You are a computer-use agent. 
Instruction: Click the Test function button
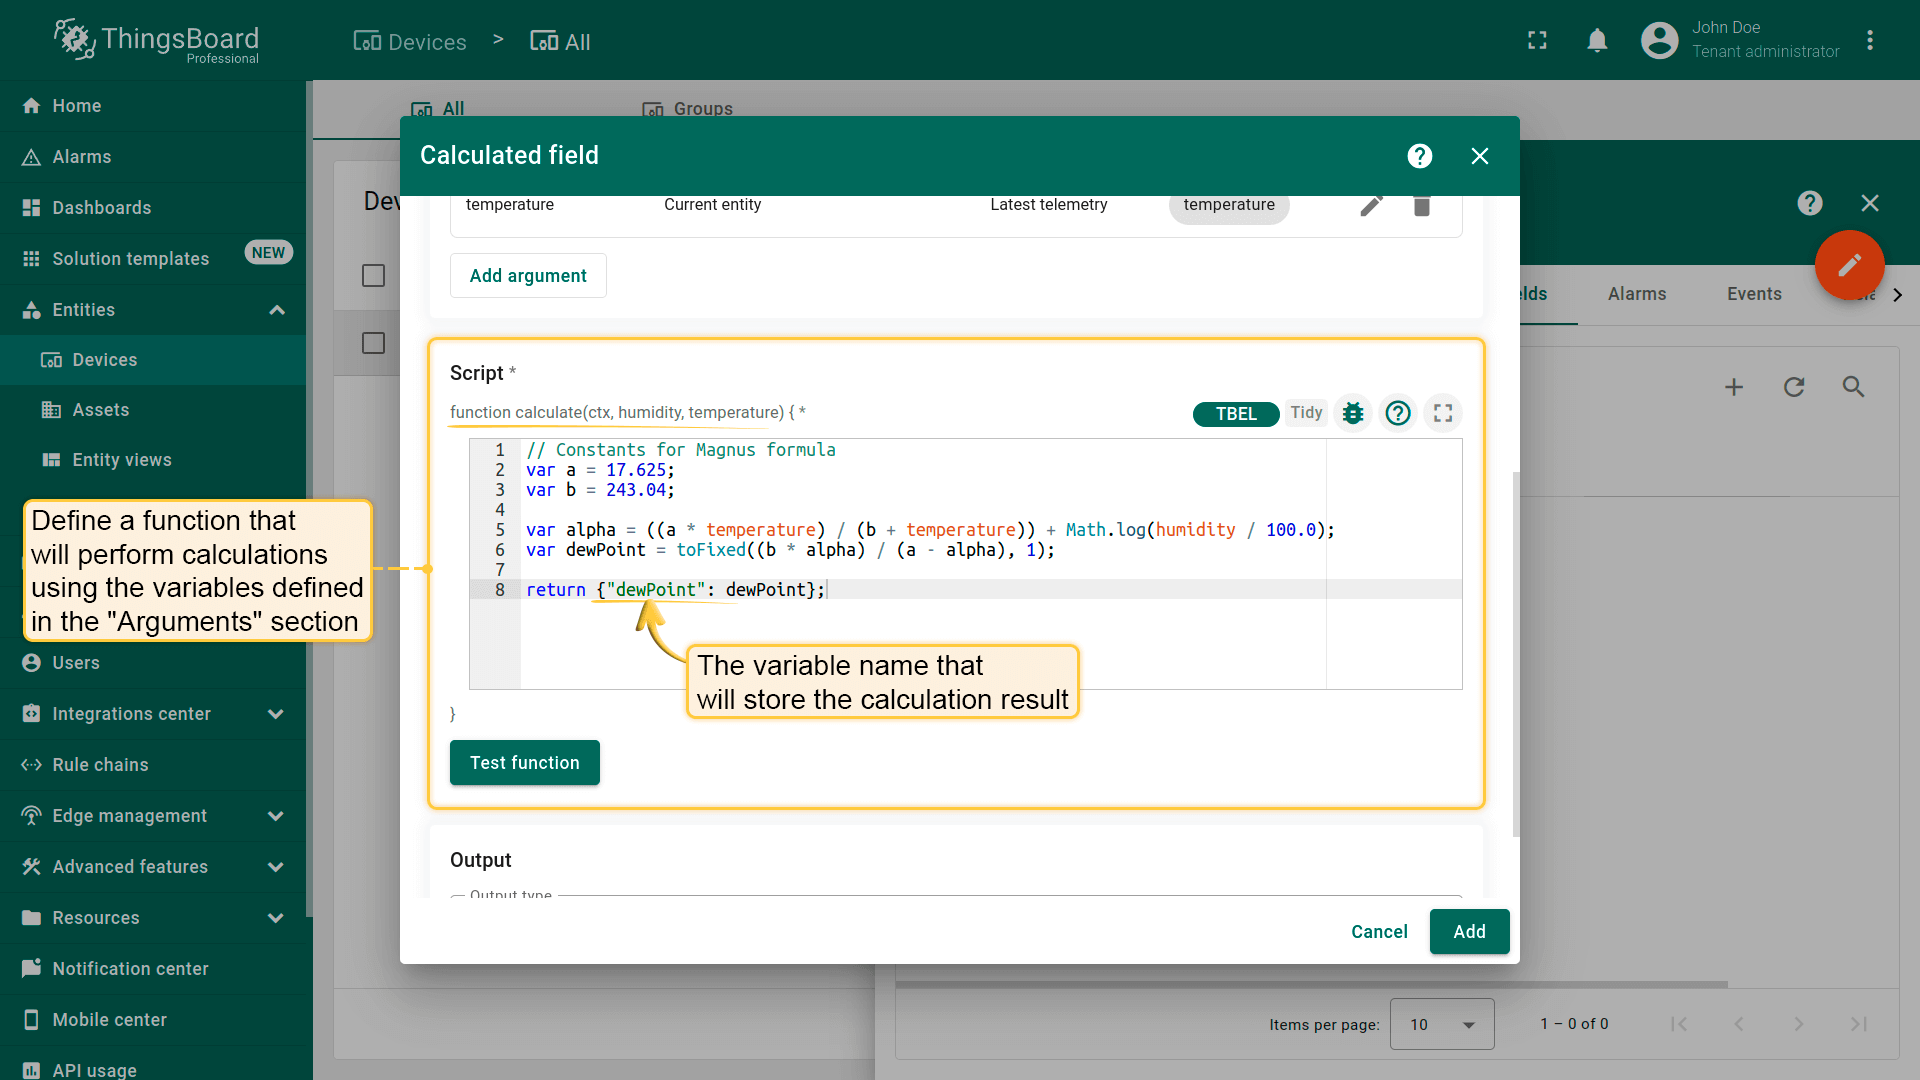524,763
